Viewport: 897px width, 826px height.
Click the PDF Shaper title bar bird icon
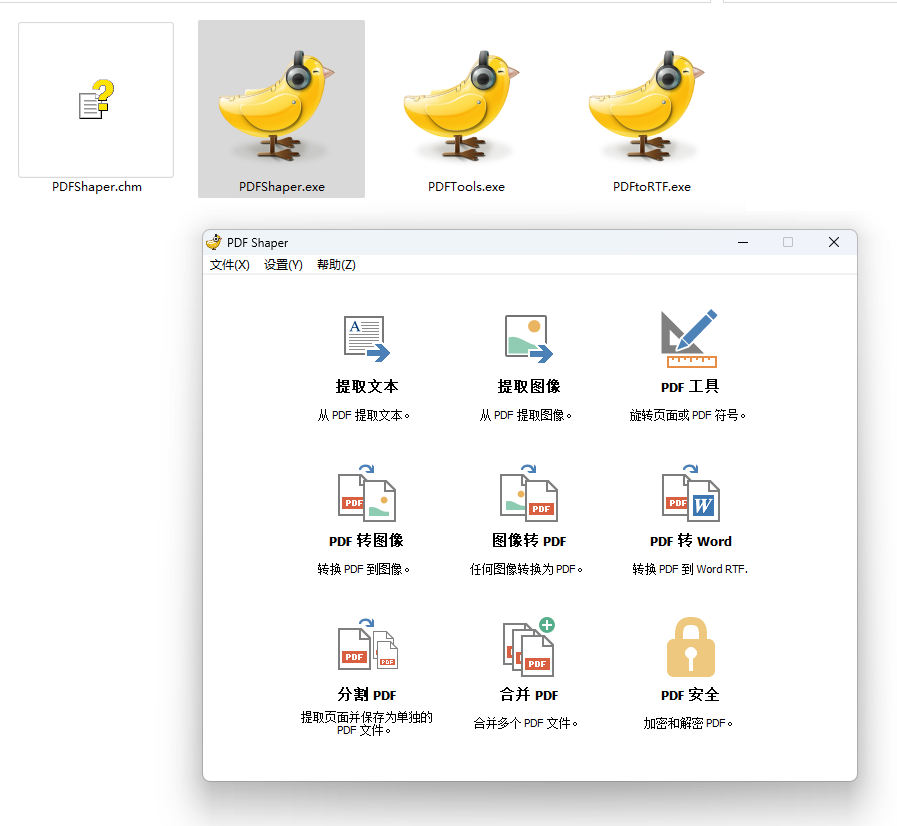point(214,242)
